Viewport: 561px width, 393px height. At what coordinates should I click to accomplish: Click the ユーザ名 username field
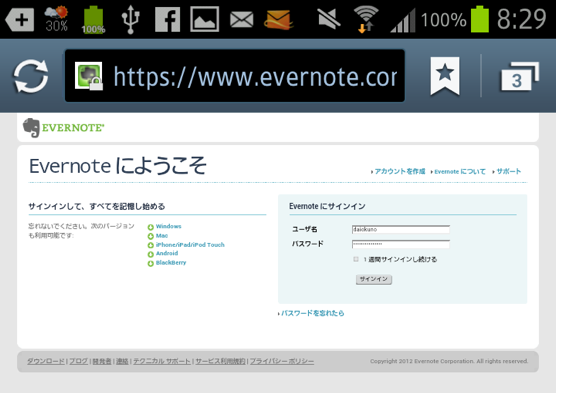coord(401,229)
